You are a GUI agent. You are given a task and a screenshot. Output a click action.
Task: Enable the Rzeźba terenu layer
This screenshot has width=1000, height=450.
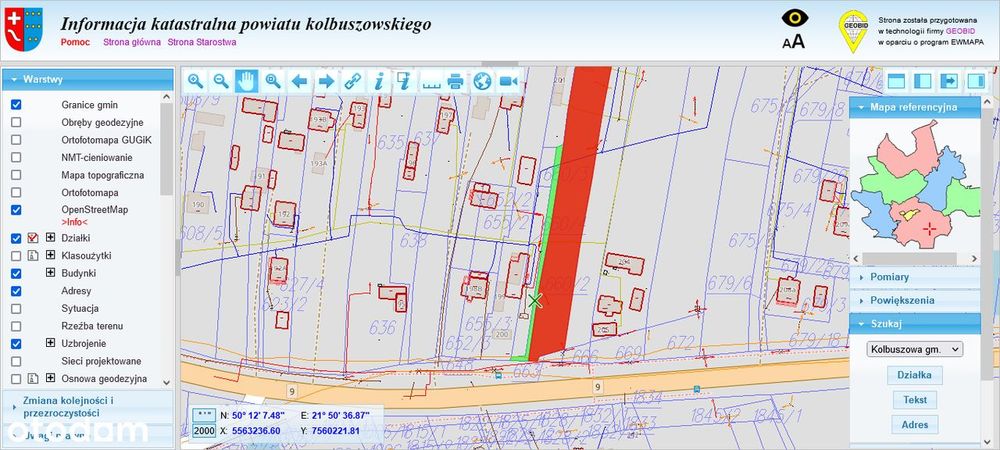pyautogui.click(x=16, y=326)
